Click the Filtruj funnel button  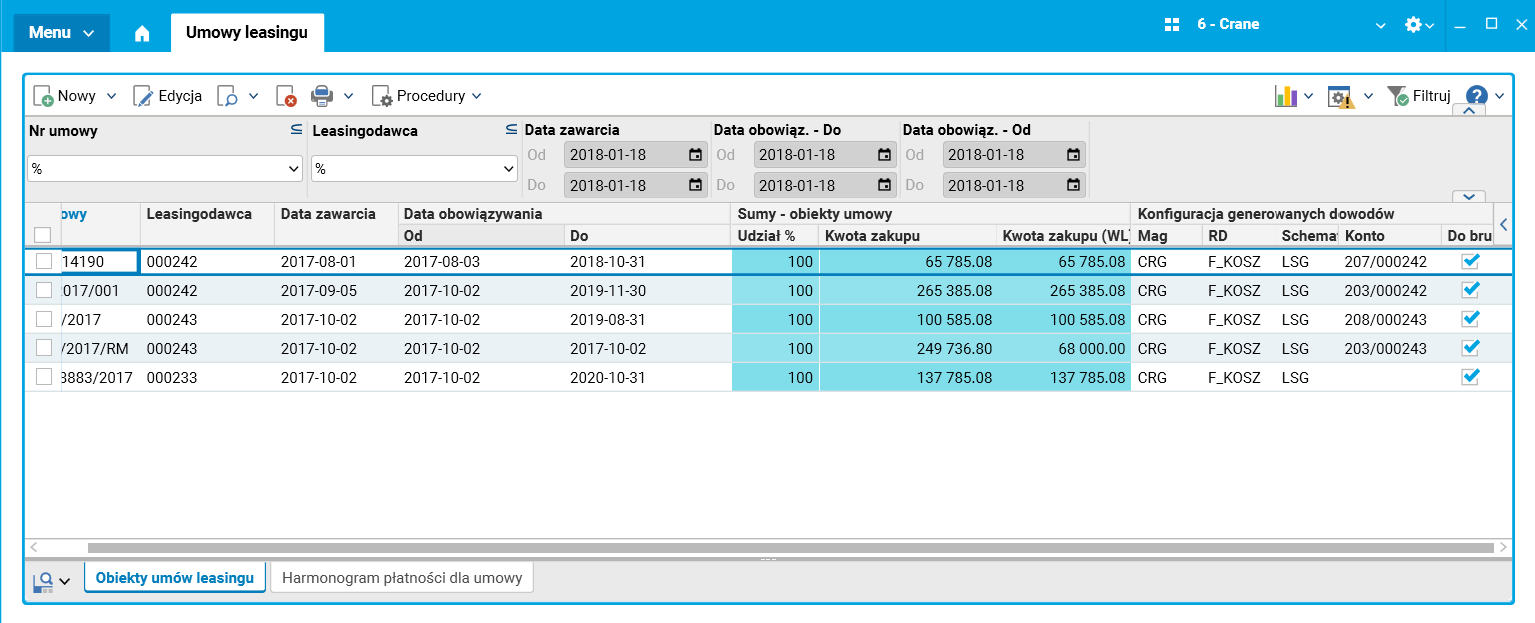[x=1418, y=96]
